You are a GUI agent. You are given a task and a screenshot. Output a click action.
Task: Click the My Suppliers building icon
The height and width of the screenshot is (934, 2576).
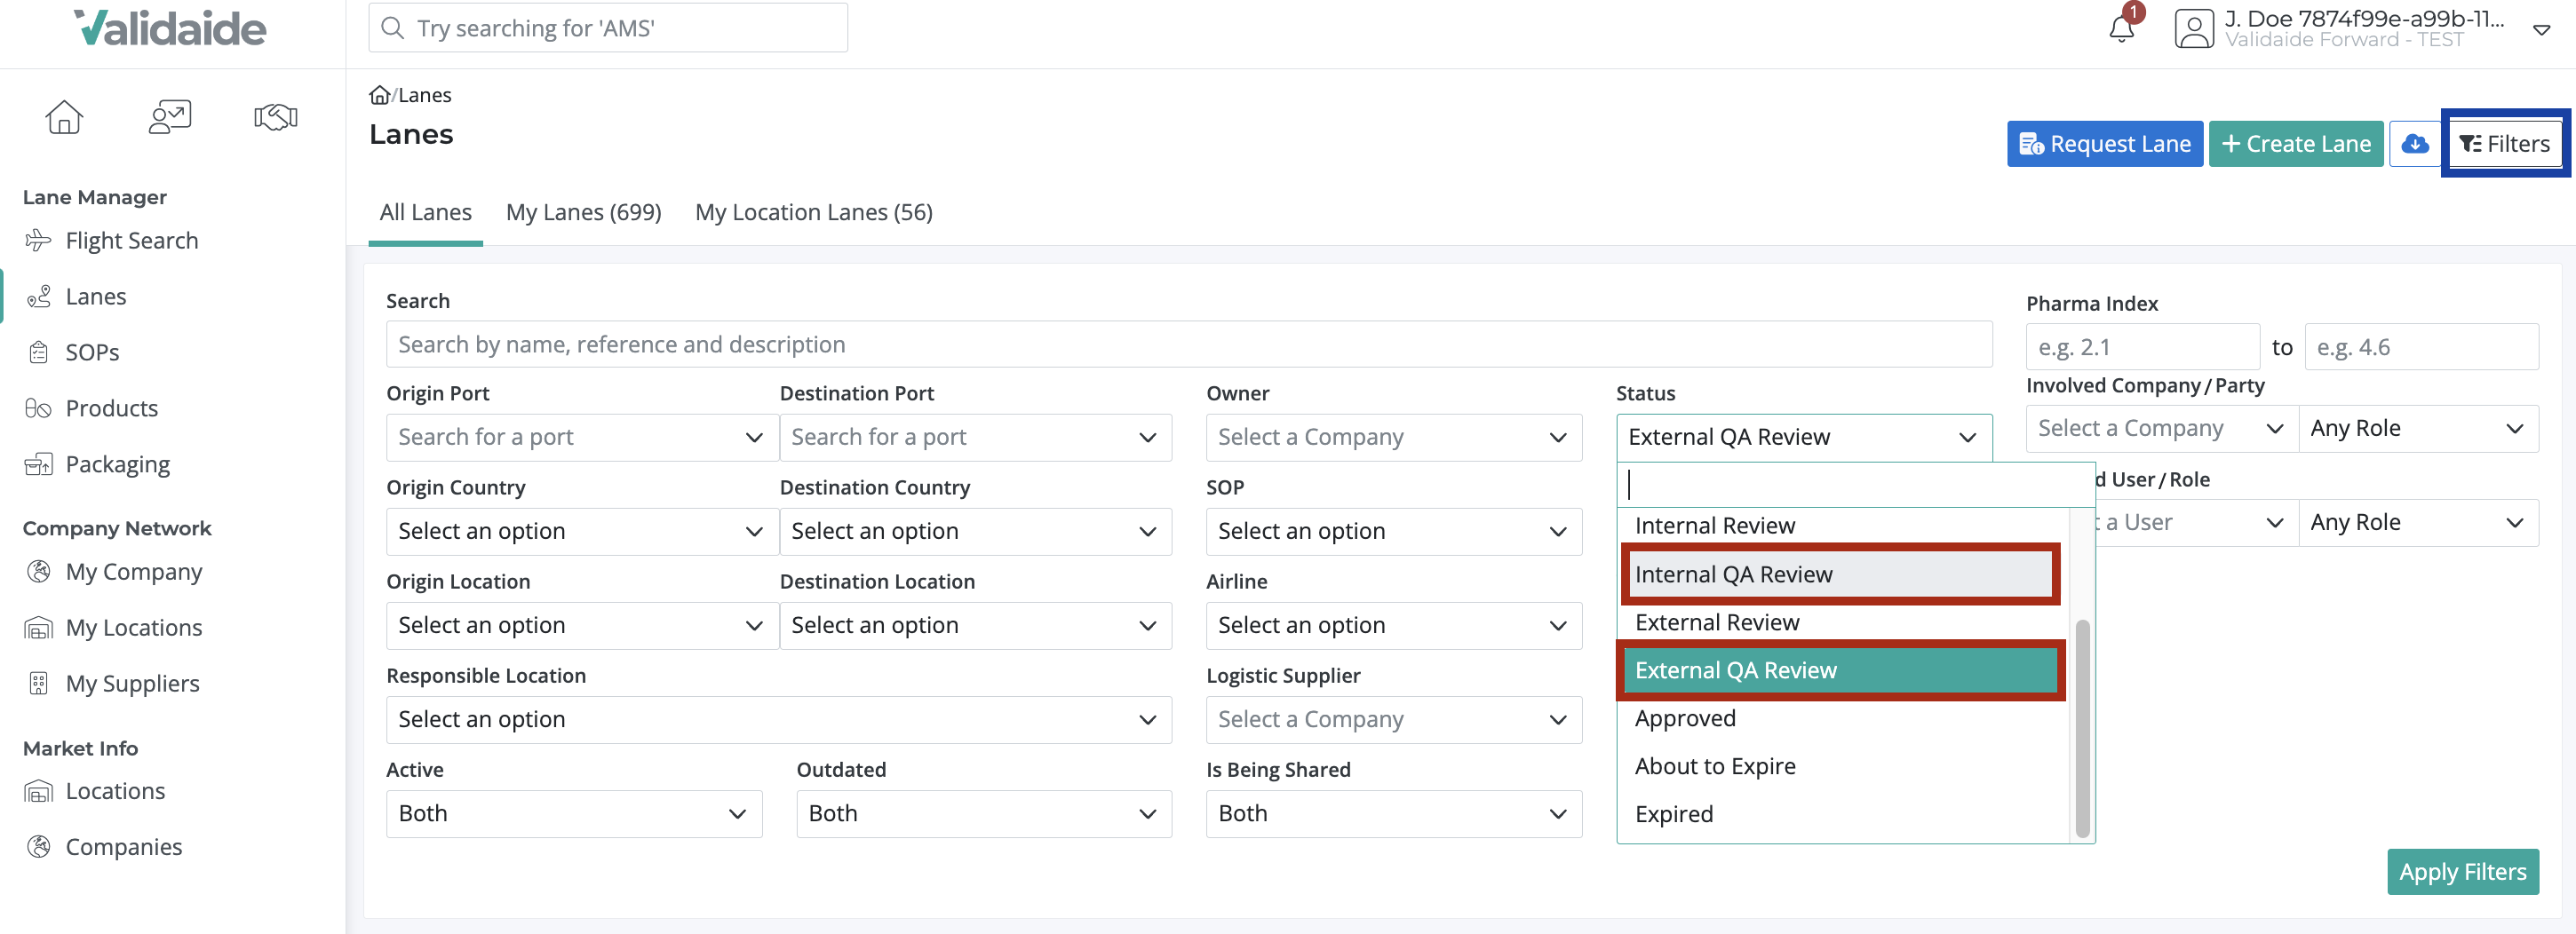pyautogui.click(x=38, y=684)
